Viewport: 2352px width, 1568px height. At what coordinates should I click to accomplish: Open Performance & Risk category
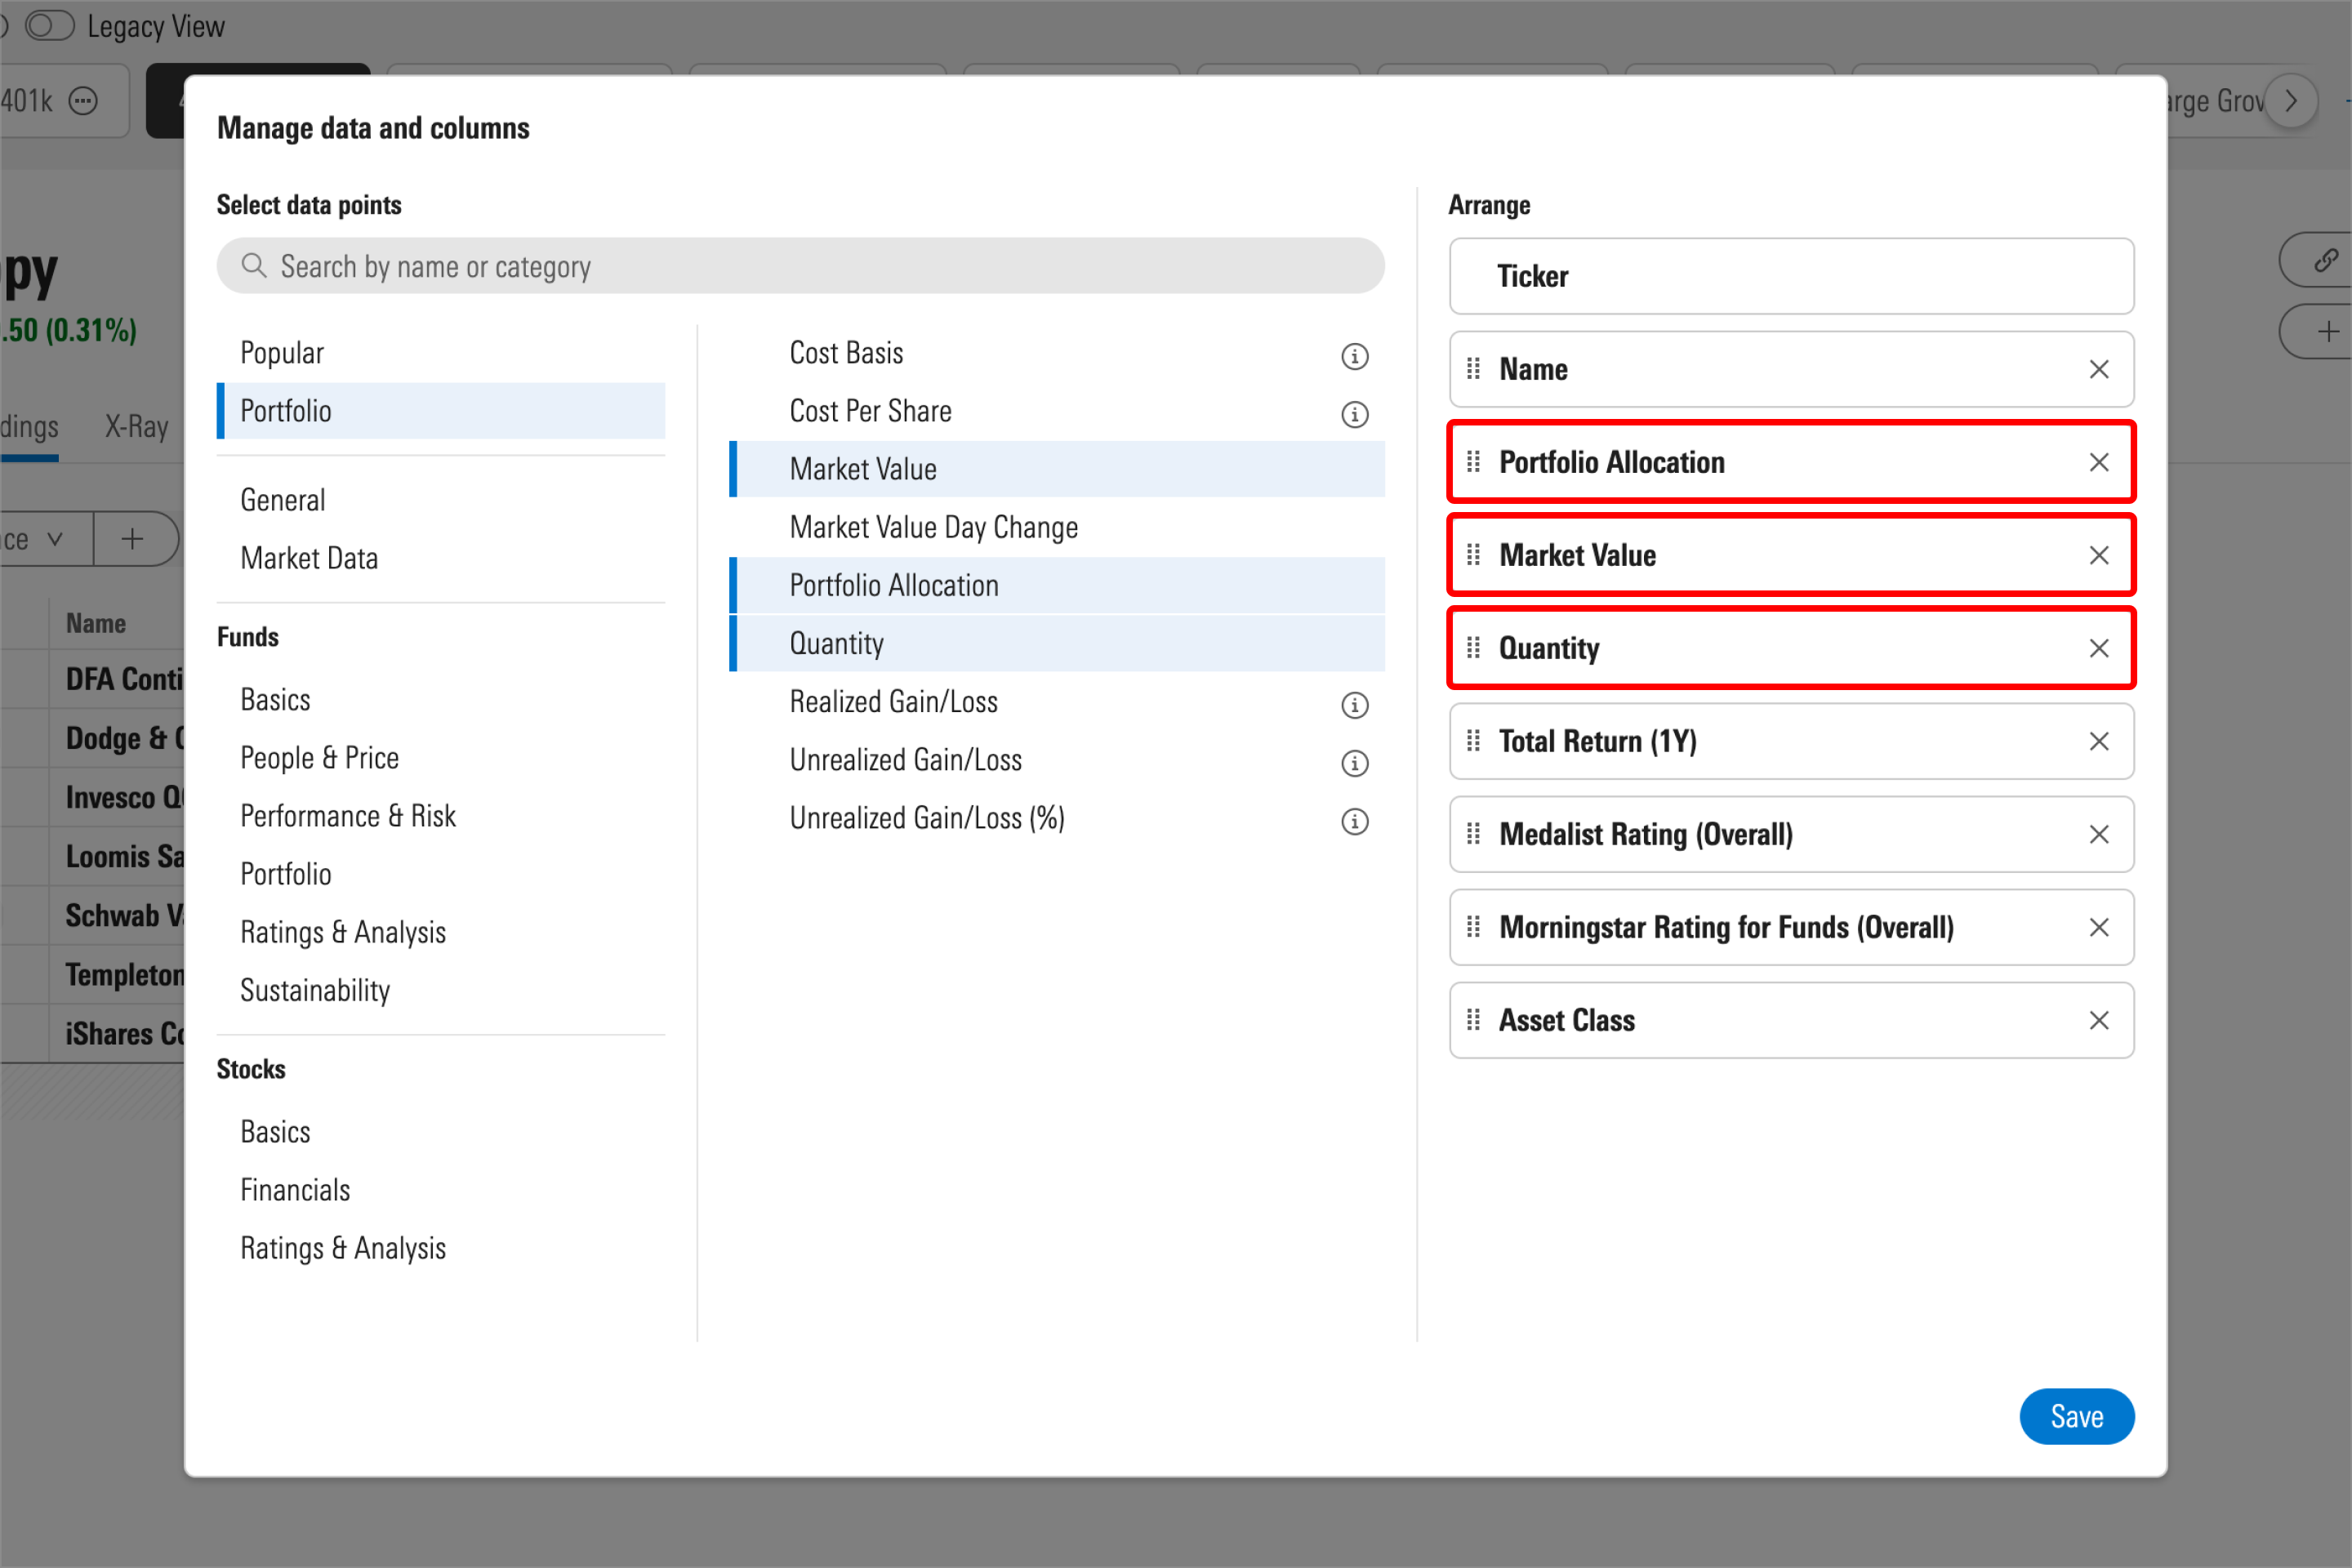441,816
